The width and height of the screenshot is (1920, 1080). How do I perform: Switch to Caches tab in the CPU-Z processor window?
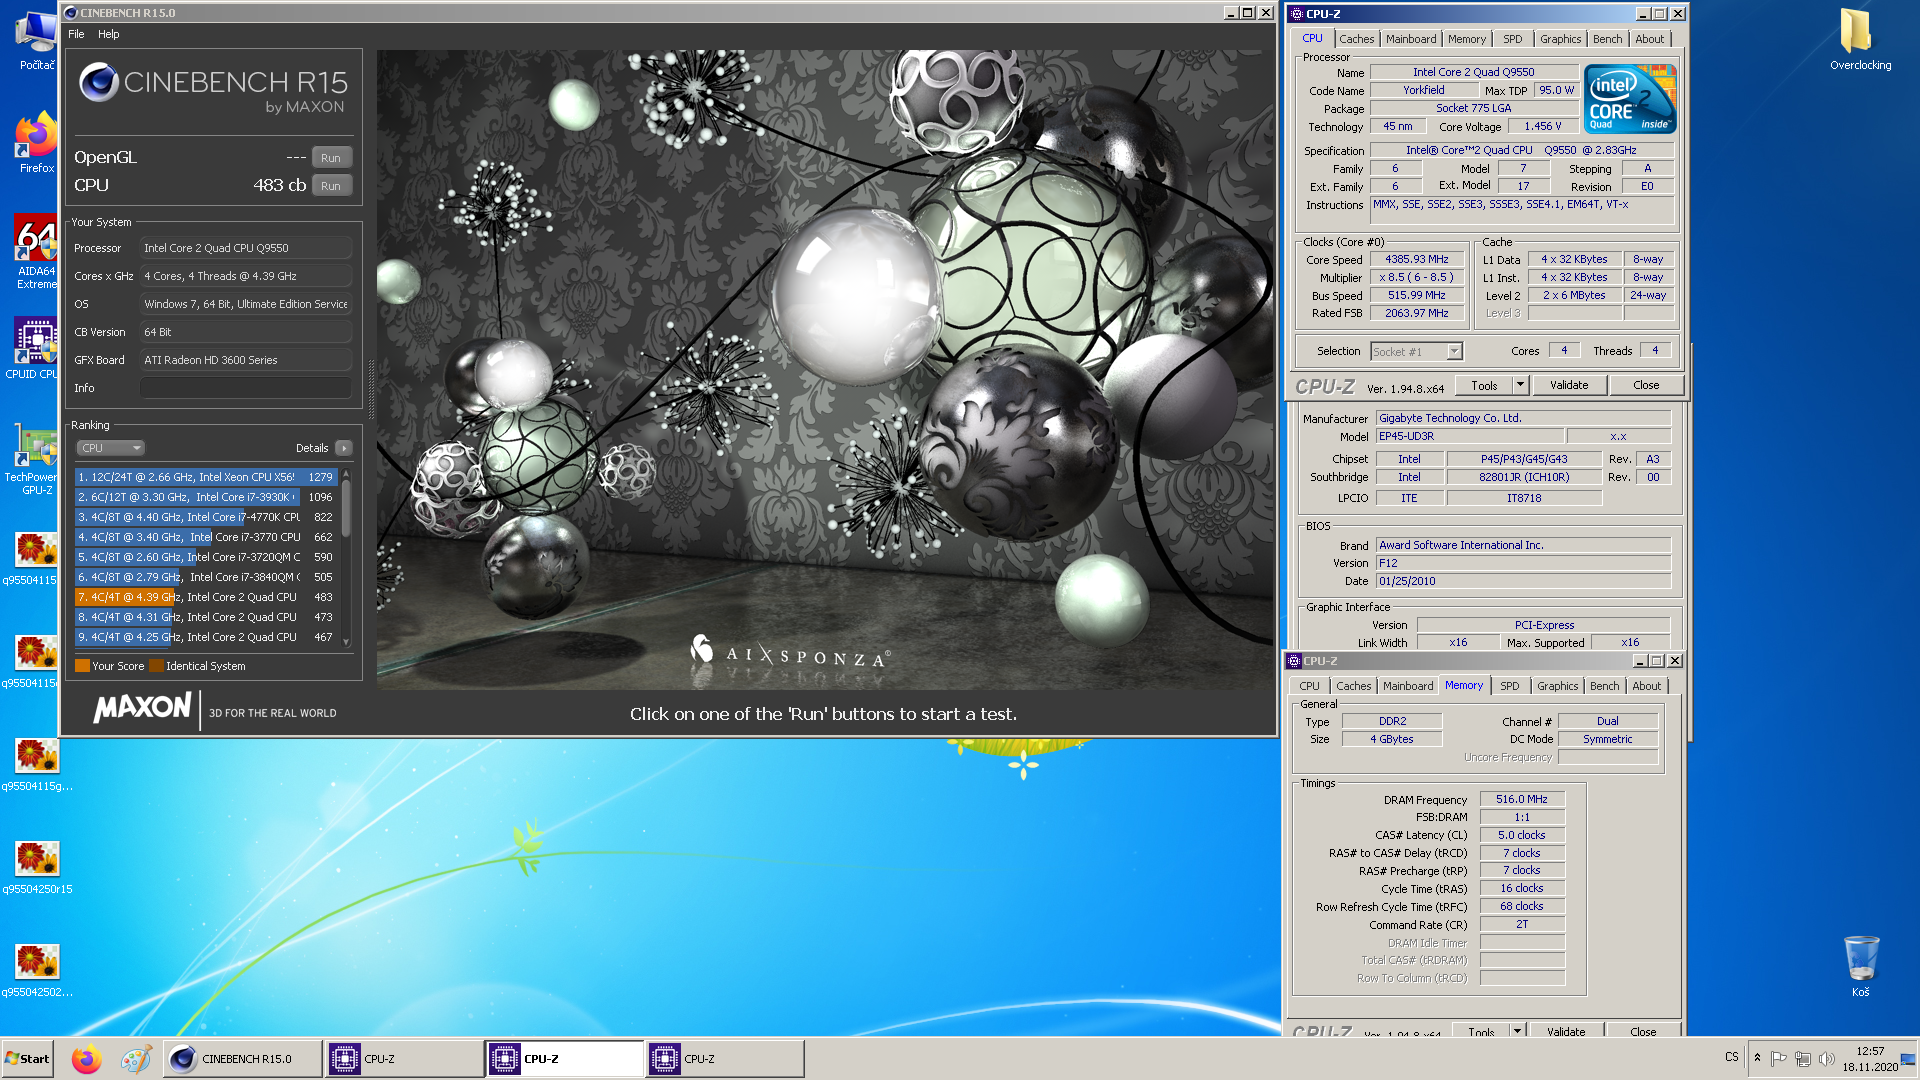pos(1356,39)
